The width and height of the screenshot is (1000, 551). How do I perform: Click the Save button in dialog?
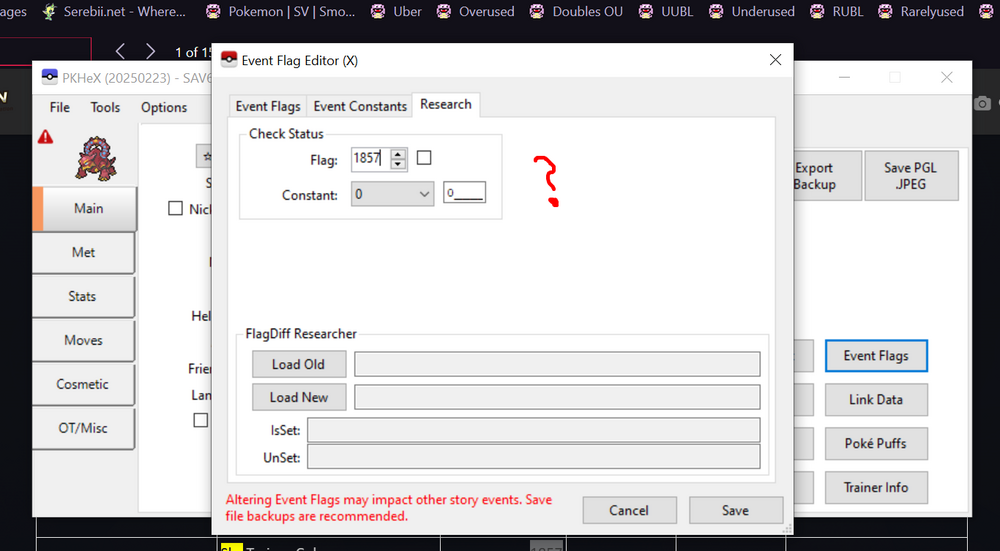tap(735, 510)
